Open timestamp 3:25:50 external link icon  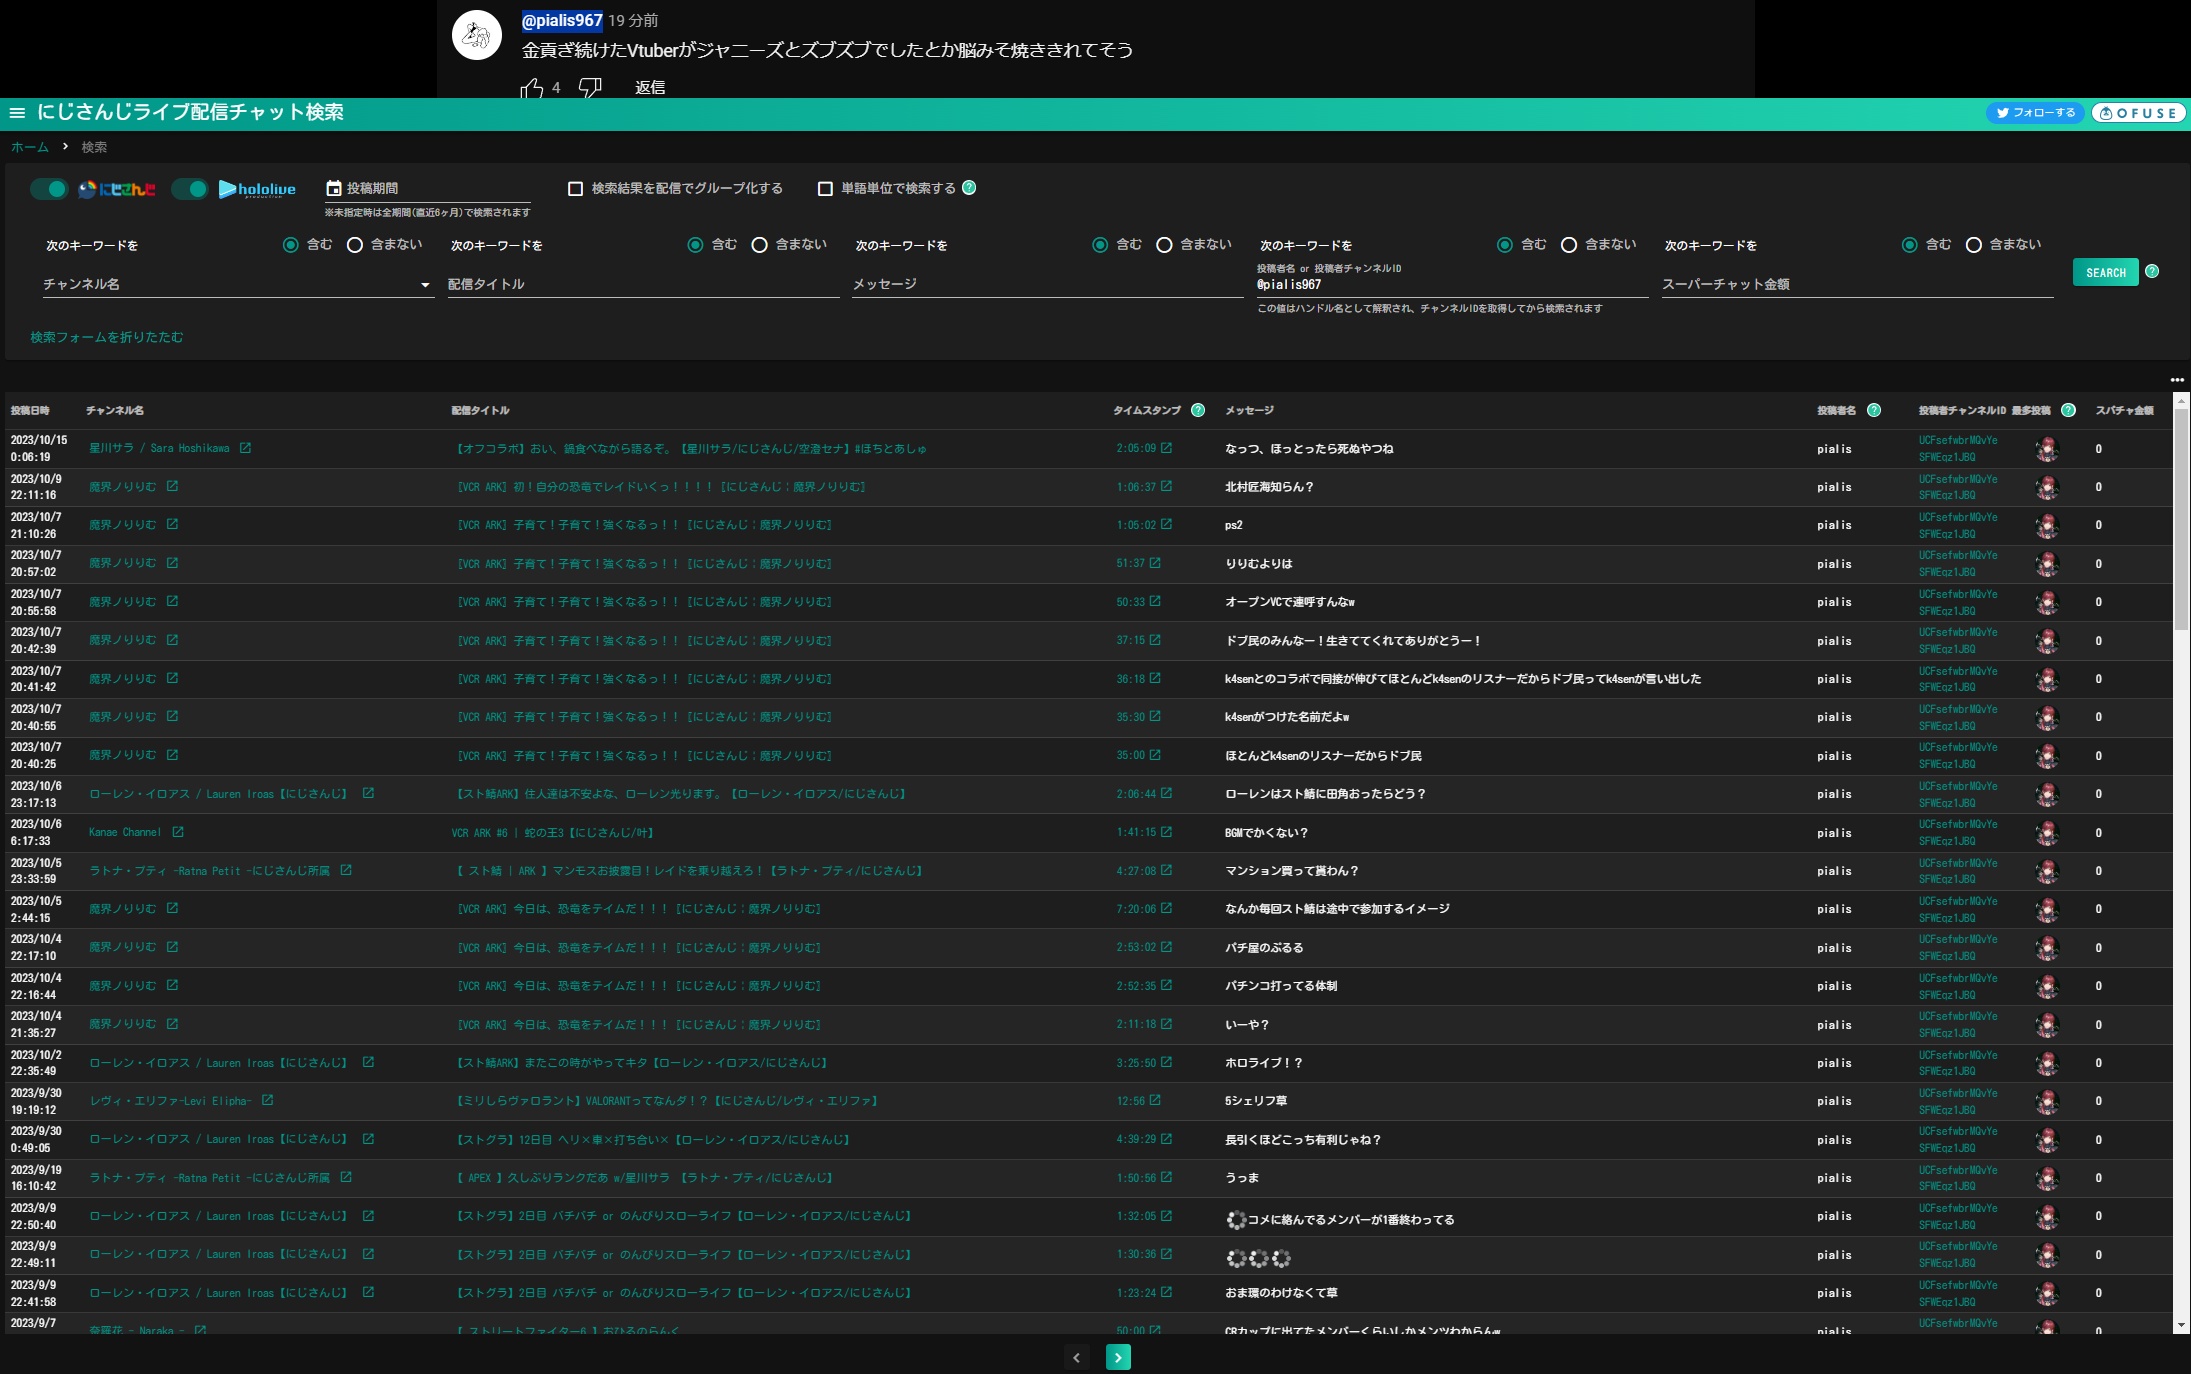click(1166, 1062)
